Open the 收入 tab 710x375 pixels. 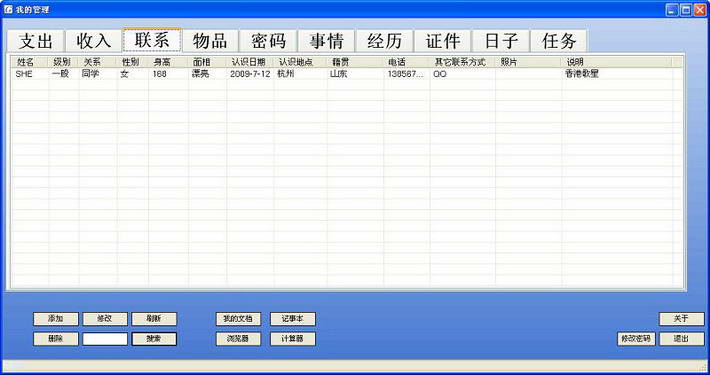(93, 41)
